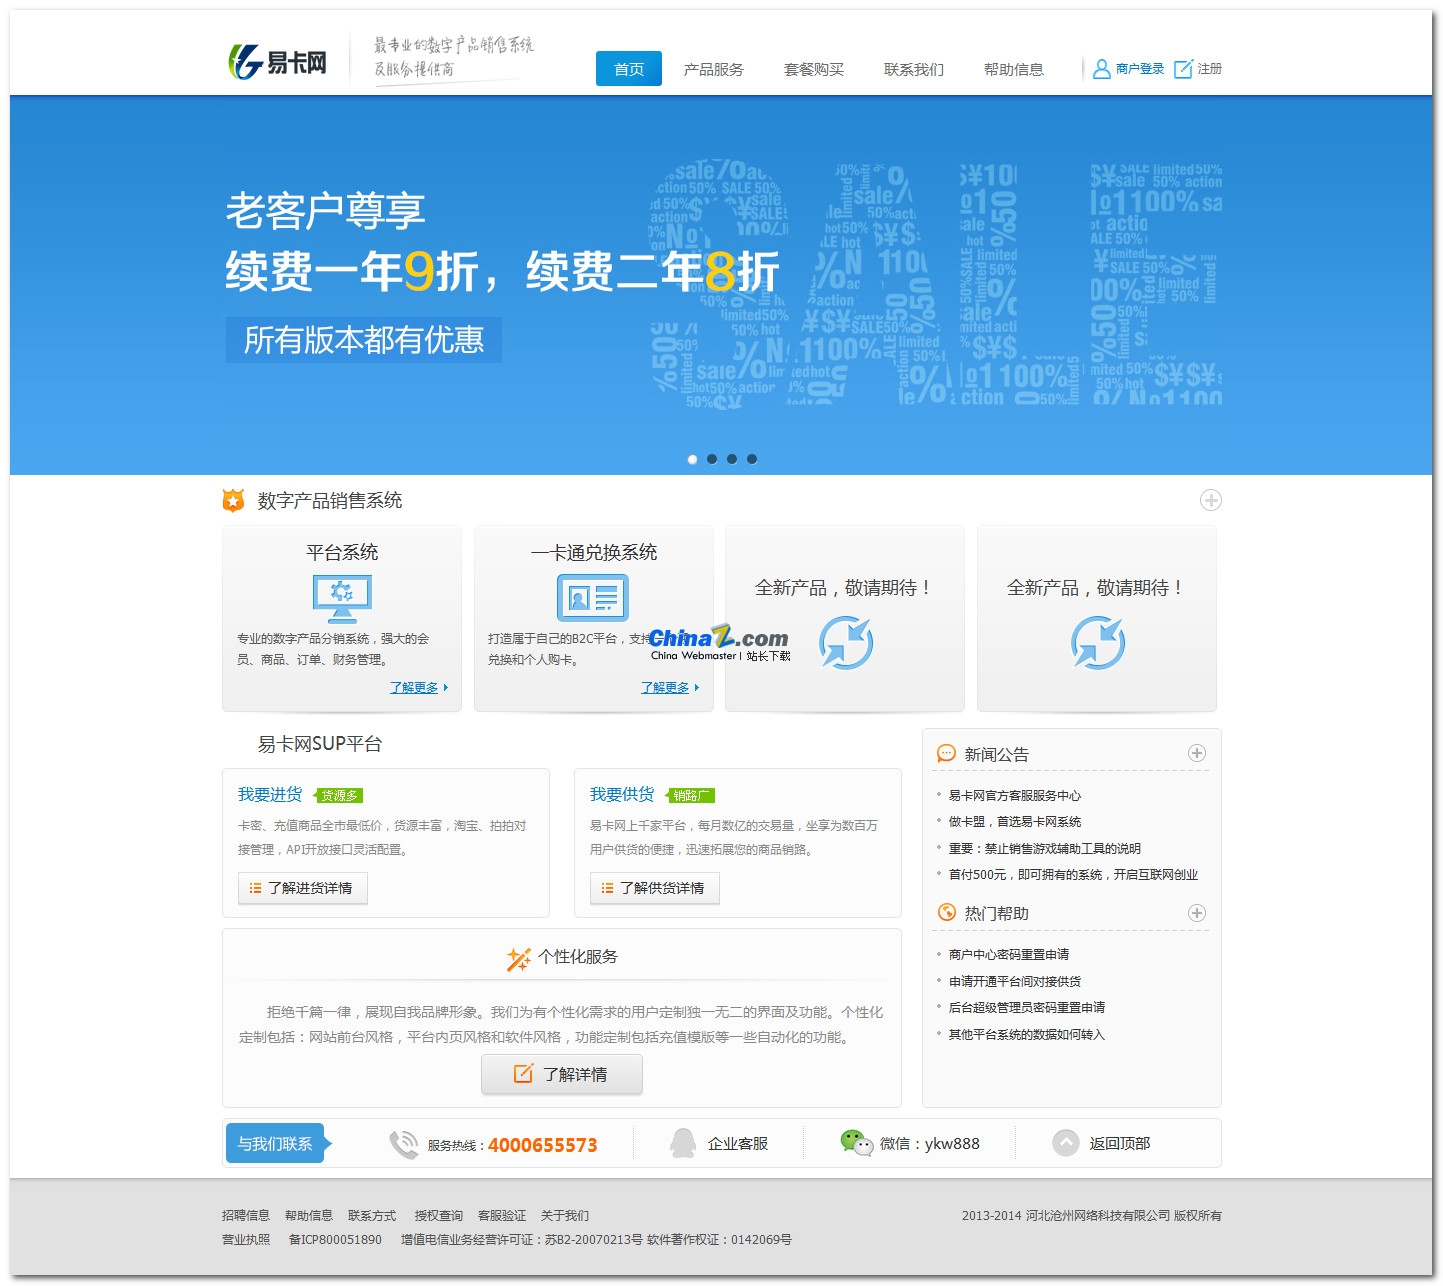Open footer link 关于我们

tap(565, 1216)
